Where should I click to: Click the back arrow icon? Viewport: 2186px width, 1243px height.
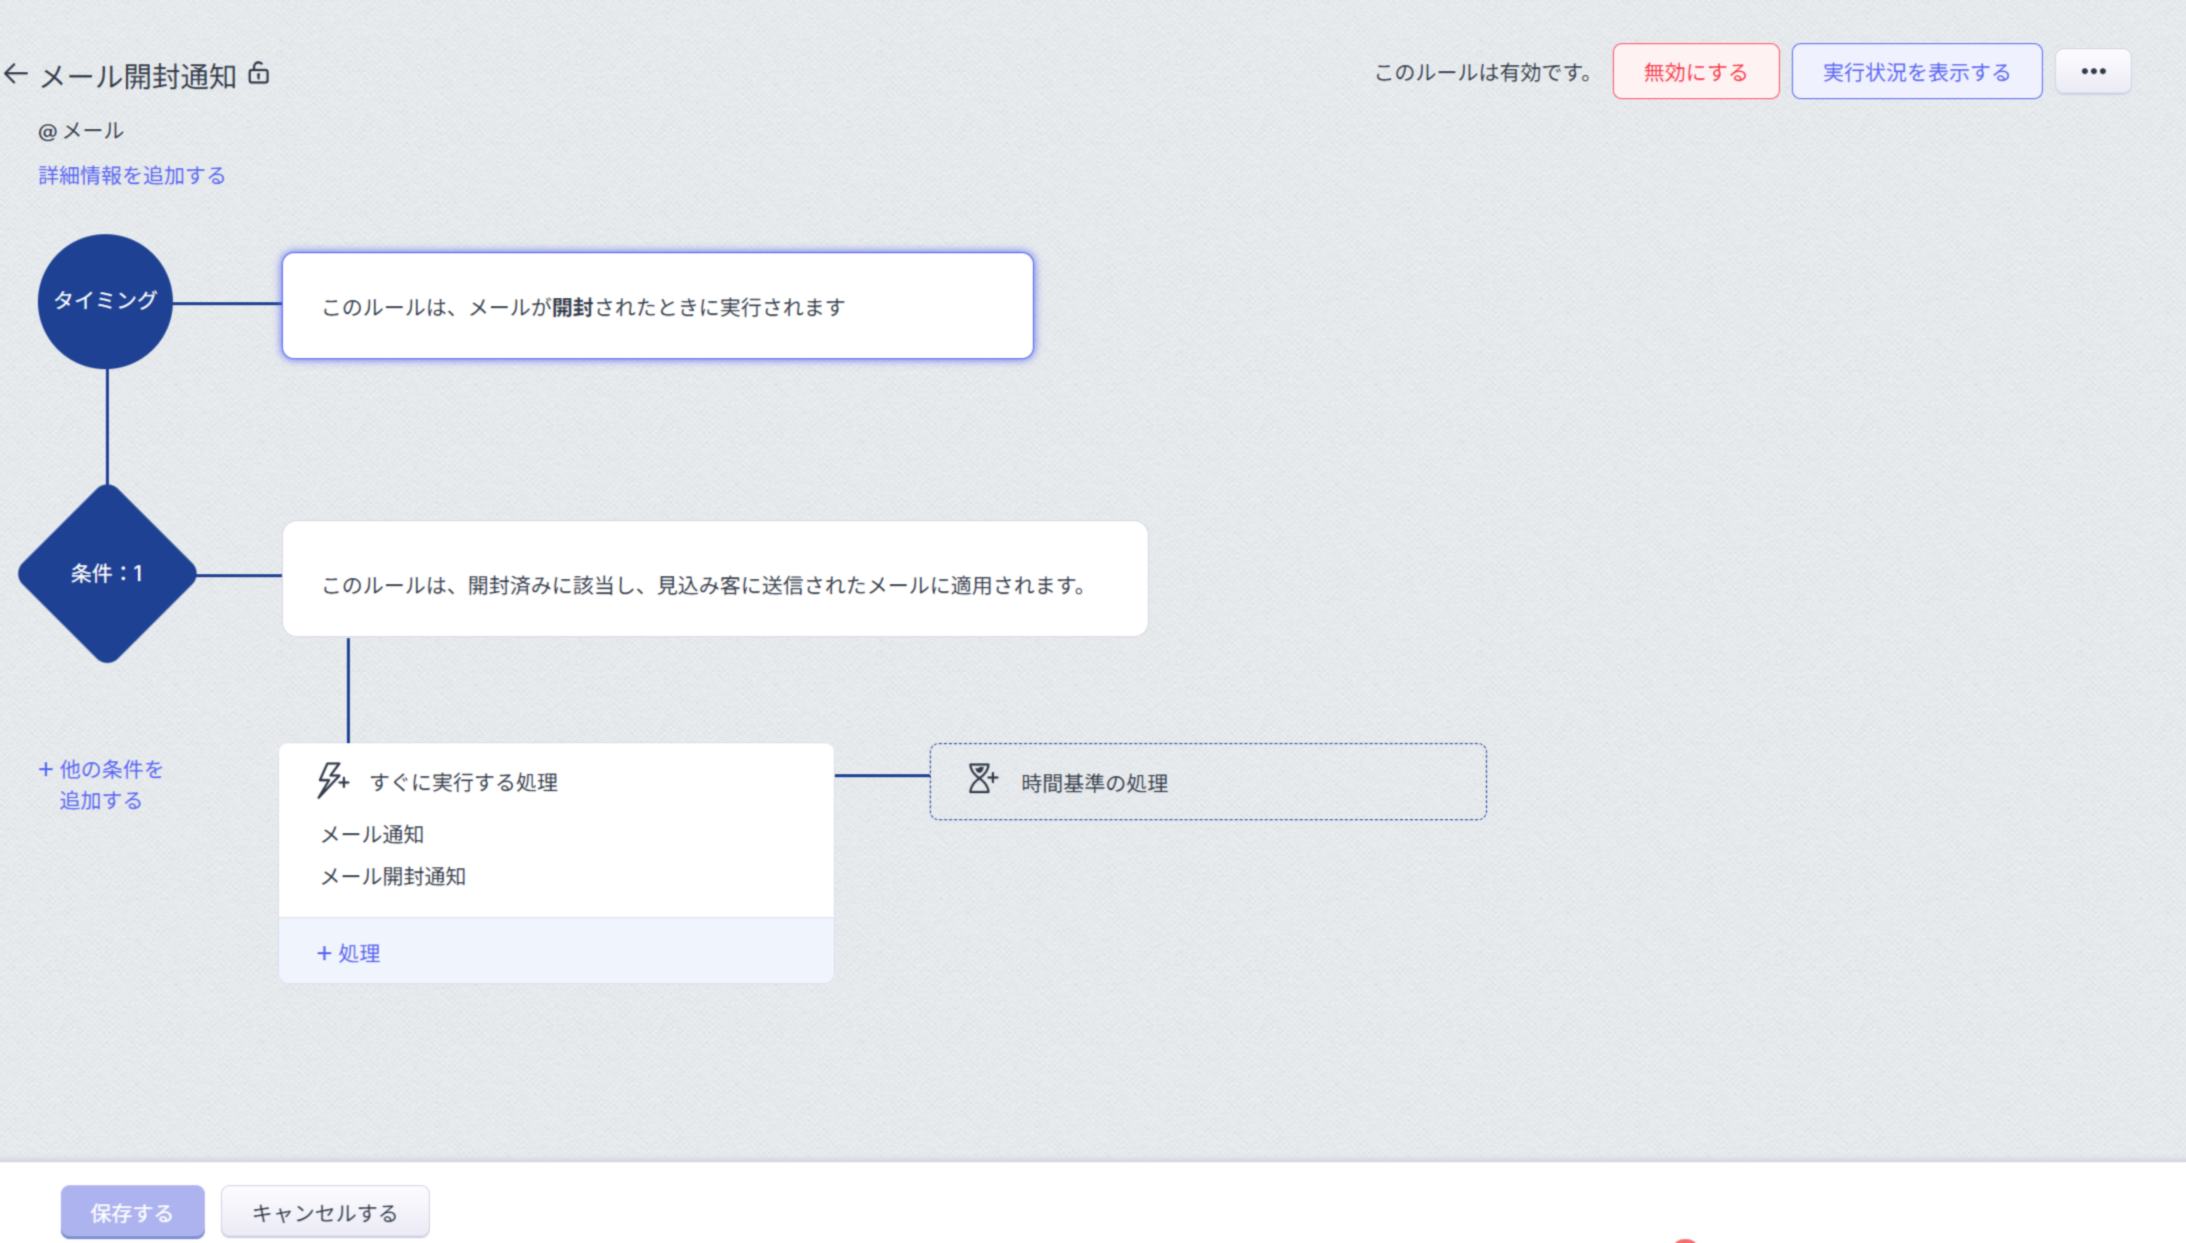point(16,74)
